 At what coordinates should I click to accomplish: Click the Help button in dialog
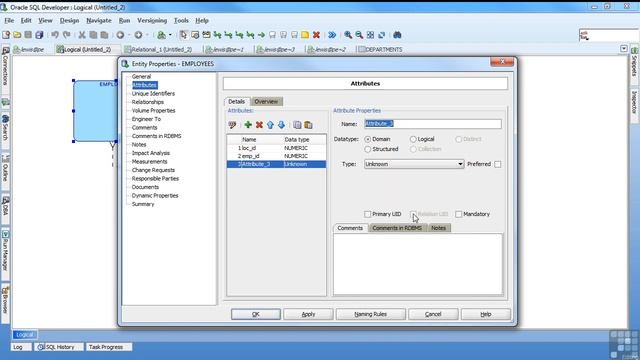tap(485, 314)
